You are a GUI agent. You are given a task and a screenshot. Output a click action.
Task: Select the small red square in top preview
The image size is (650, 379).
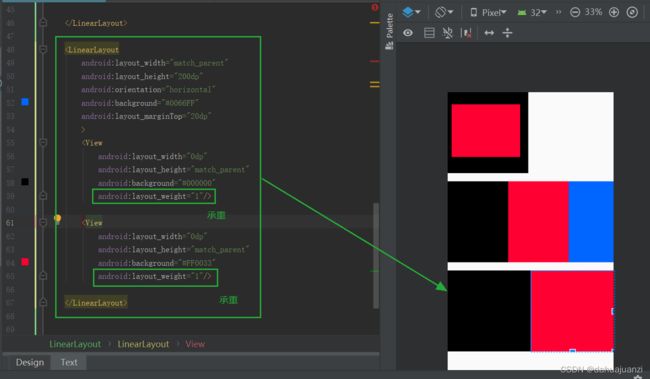point(486,131)
